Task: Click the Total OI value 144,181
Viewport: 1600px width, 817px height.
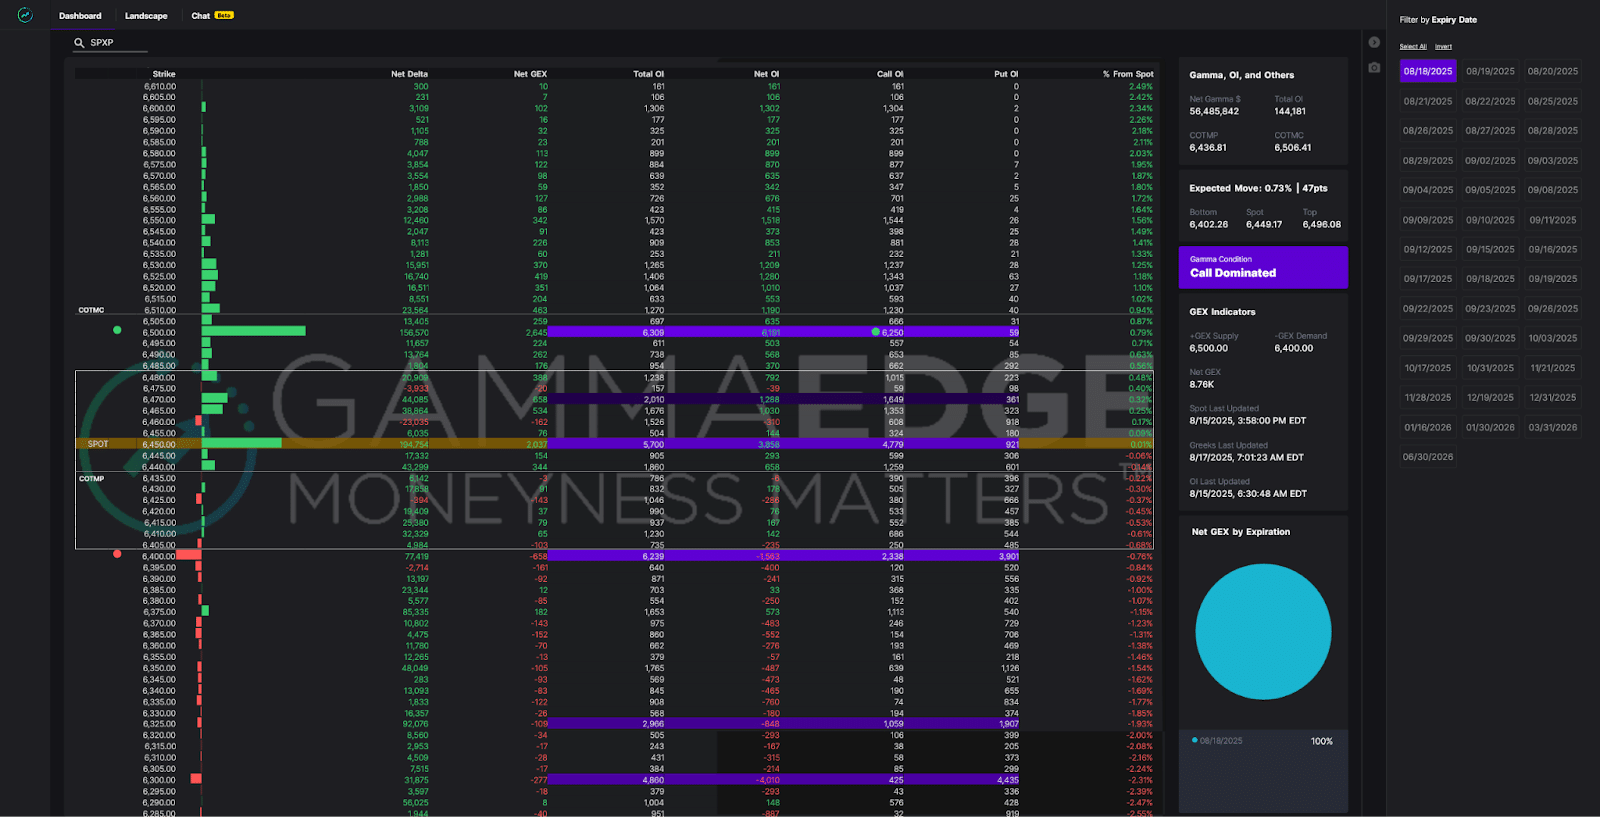Action: pos(1290,111)
